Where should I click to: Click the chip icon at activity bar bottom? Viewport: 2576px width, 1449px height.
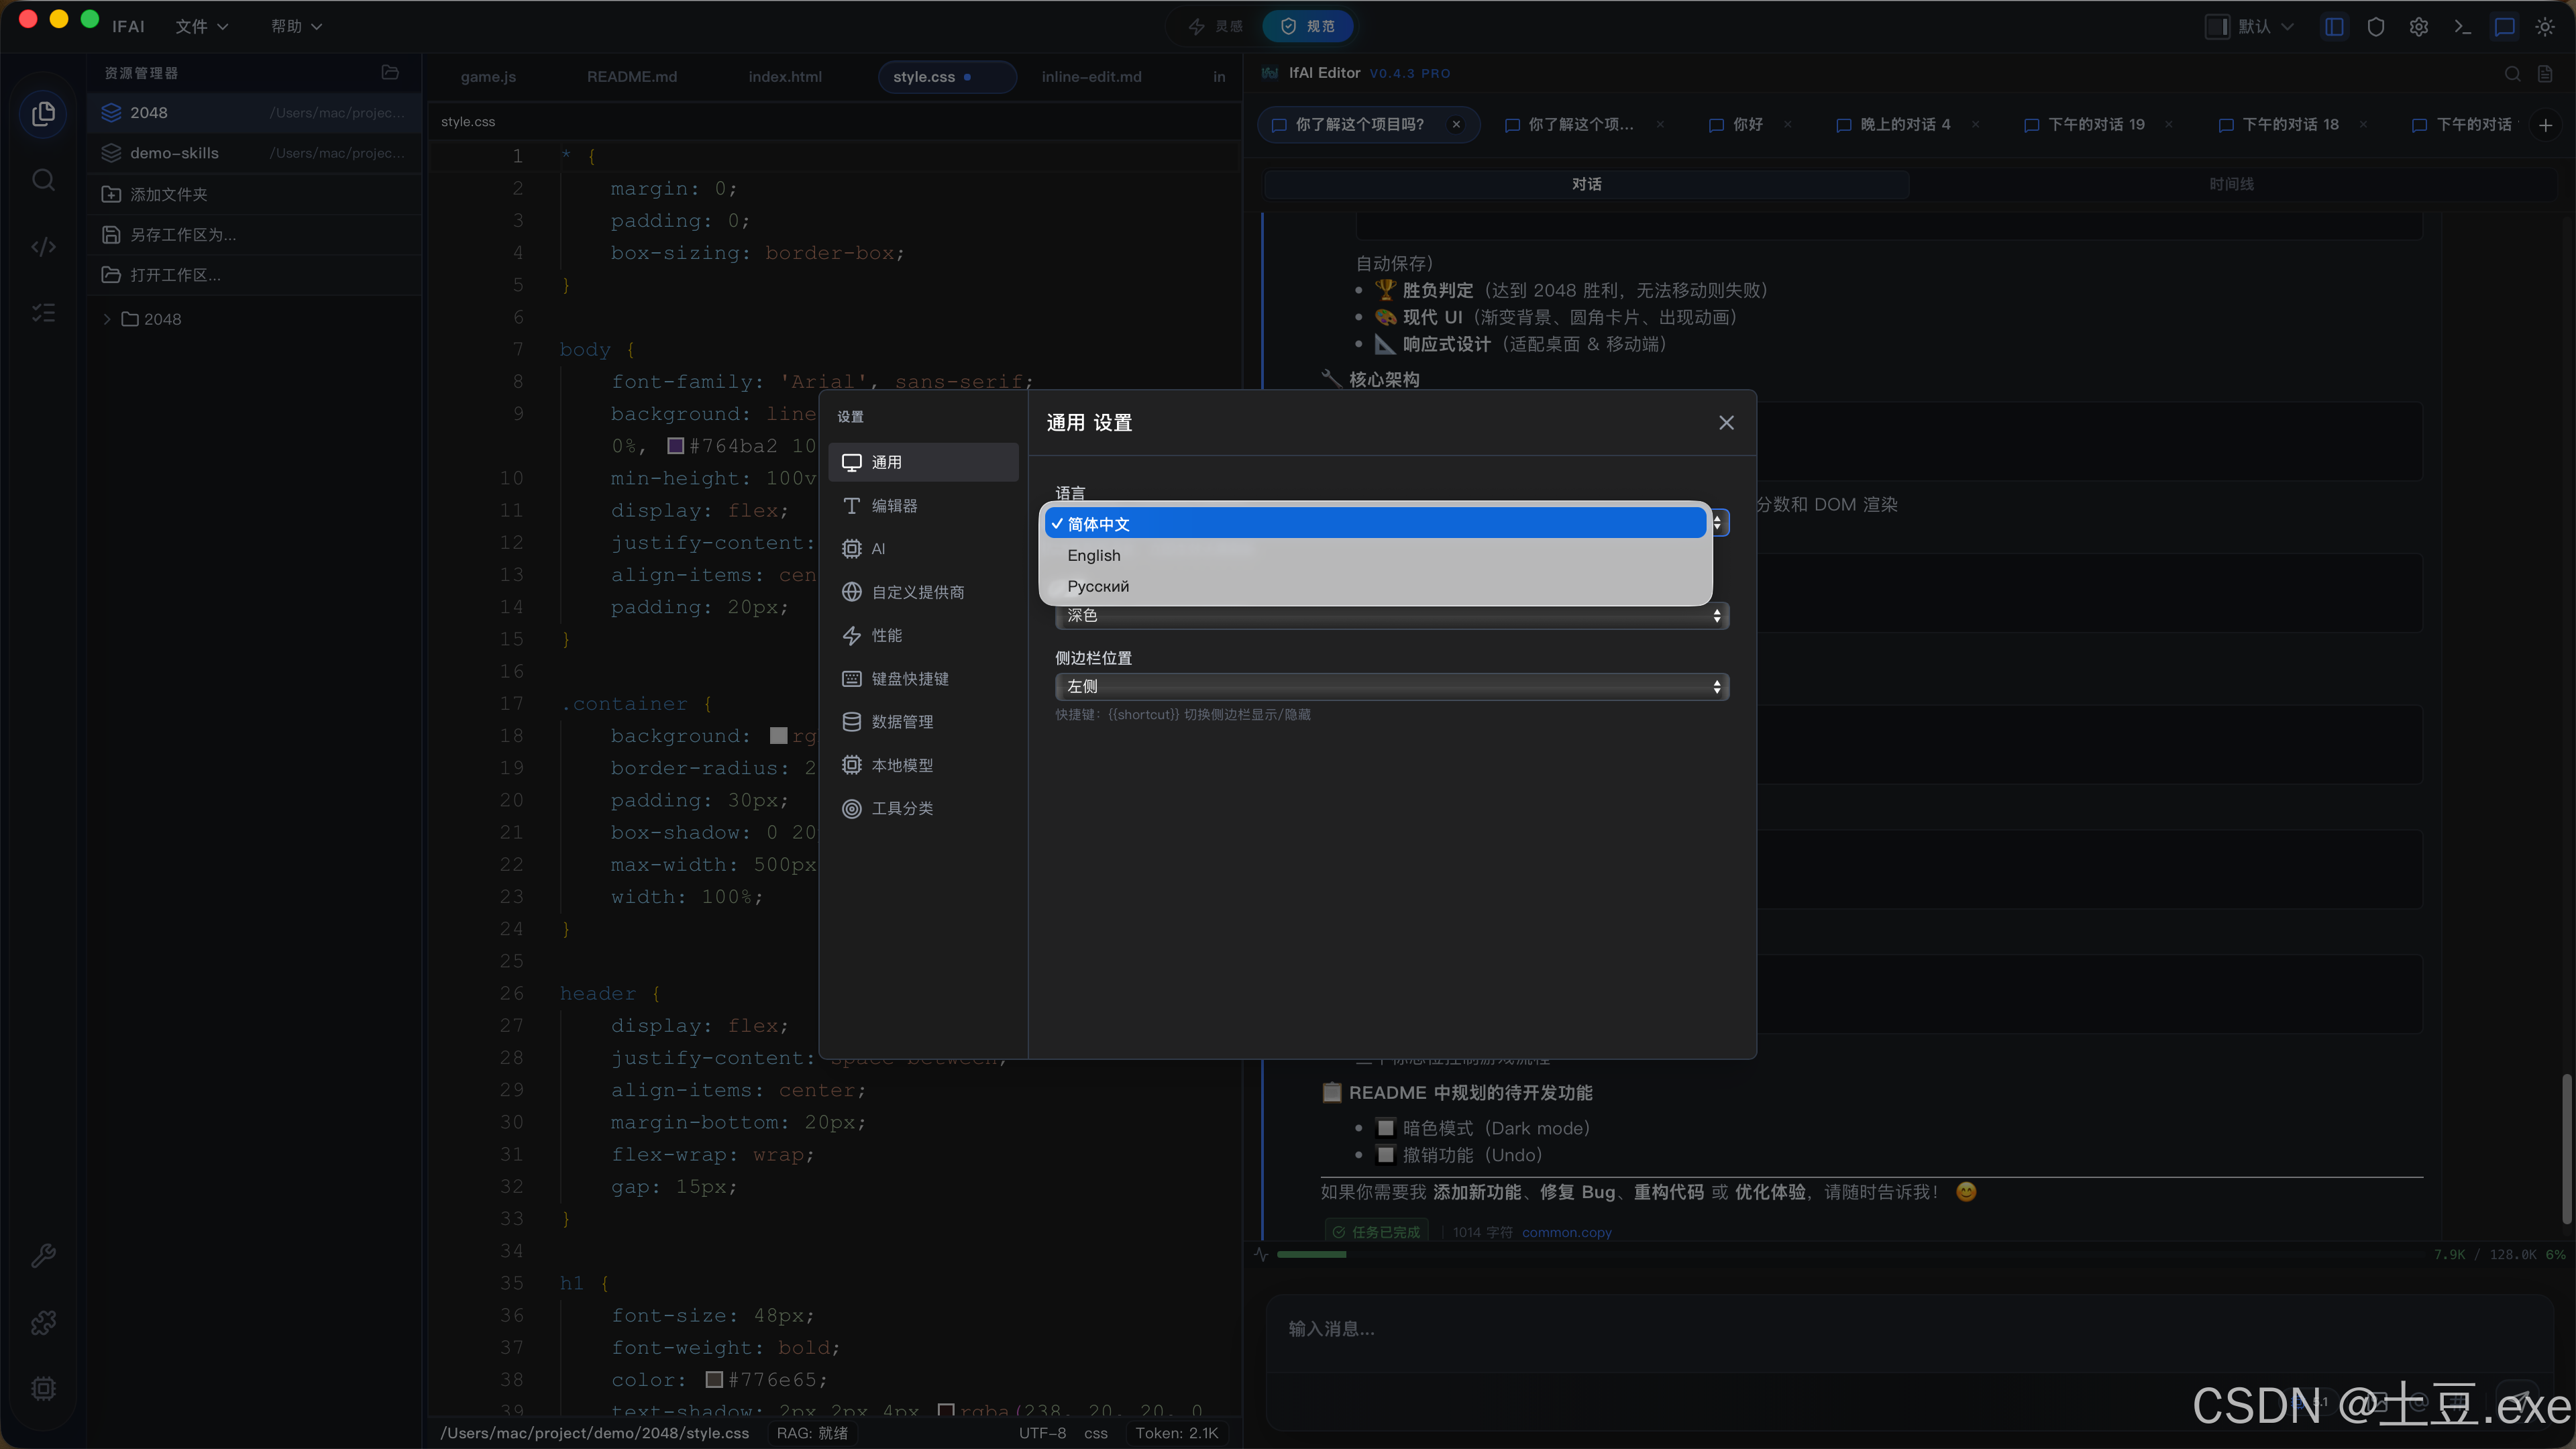43,1388
